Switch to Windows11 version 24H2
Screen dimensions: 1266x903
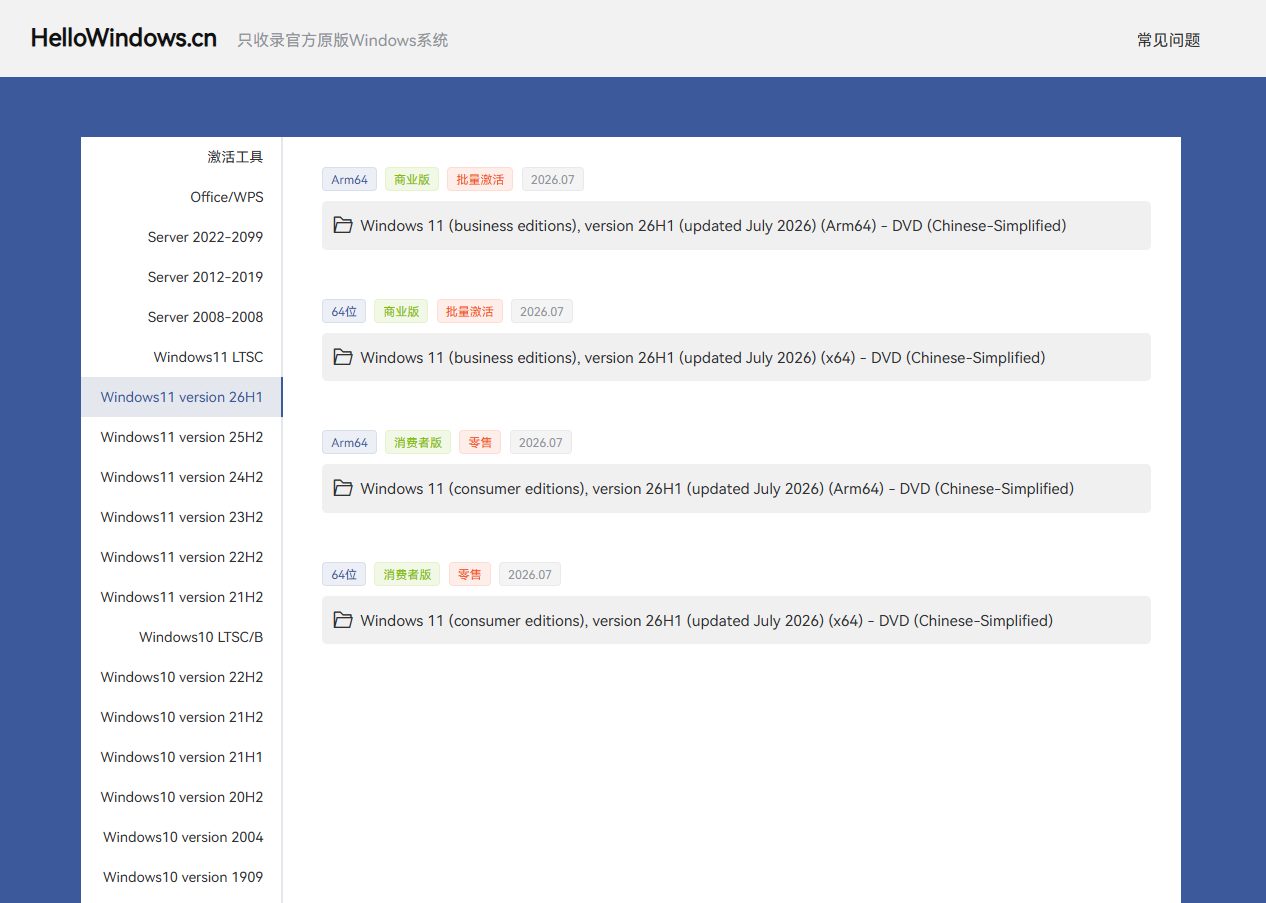click(182, 477)
